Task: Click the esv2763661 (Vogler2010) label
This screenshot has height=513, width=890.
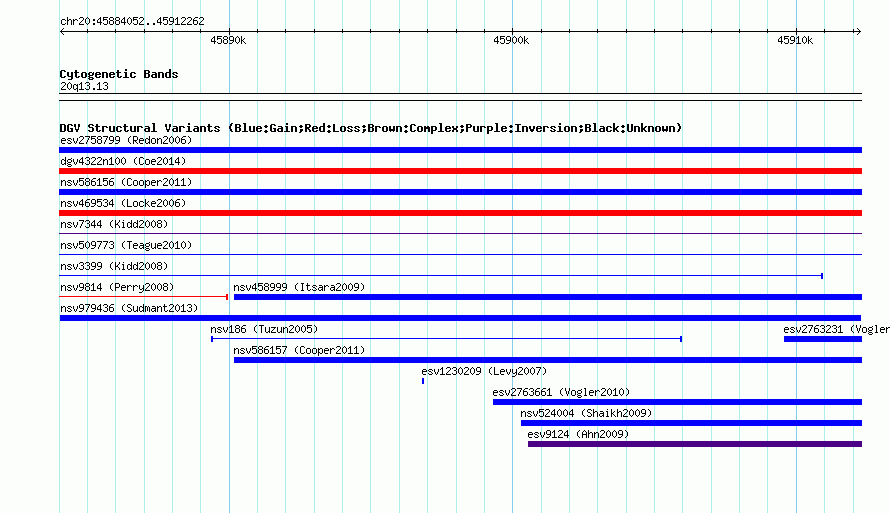Action: point(561,392)
